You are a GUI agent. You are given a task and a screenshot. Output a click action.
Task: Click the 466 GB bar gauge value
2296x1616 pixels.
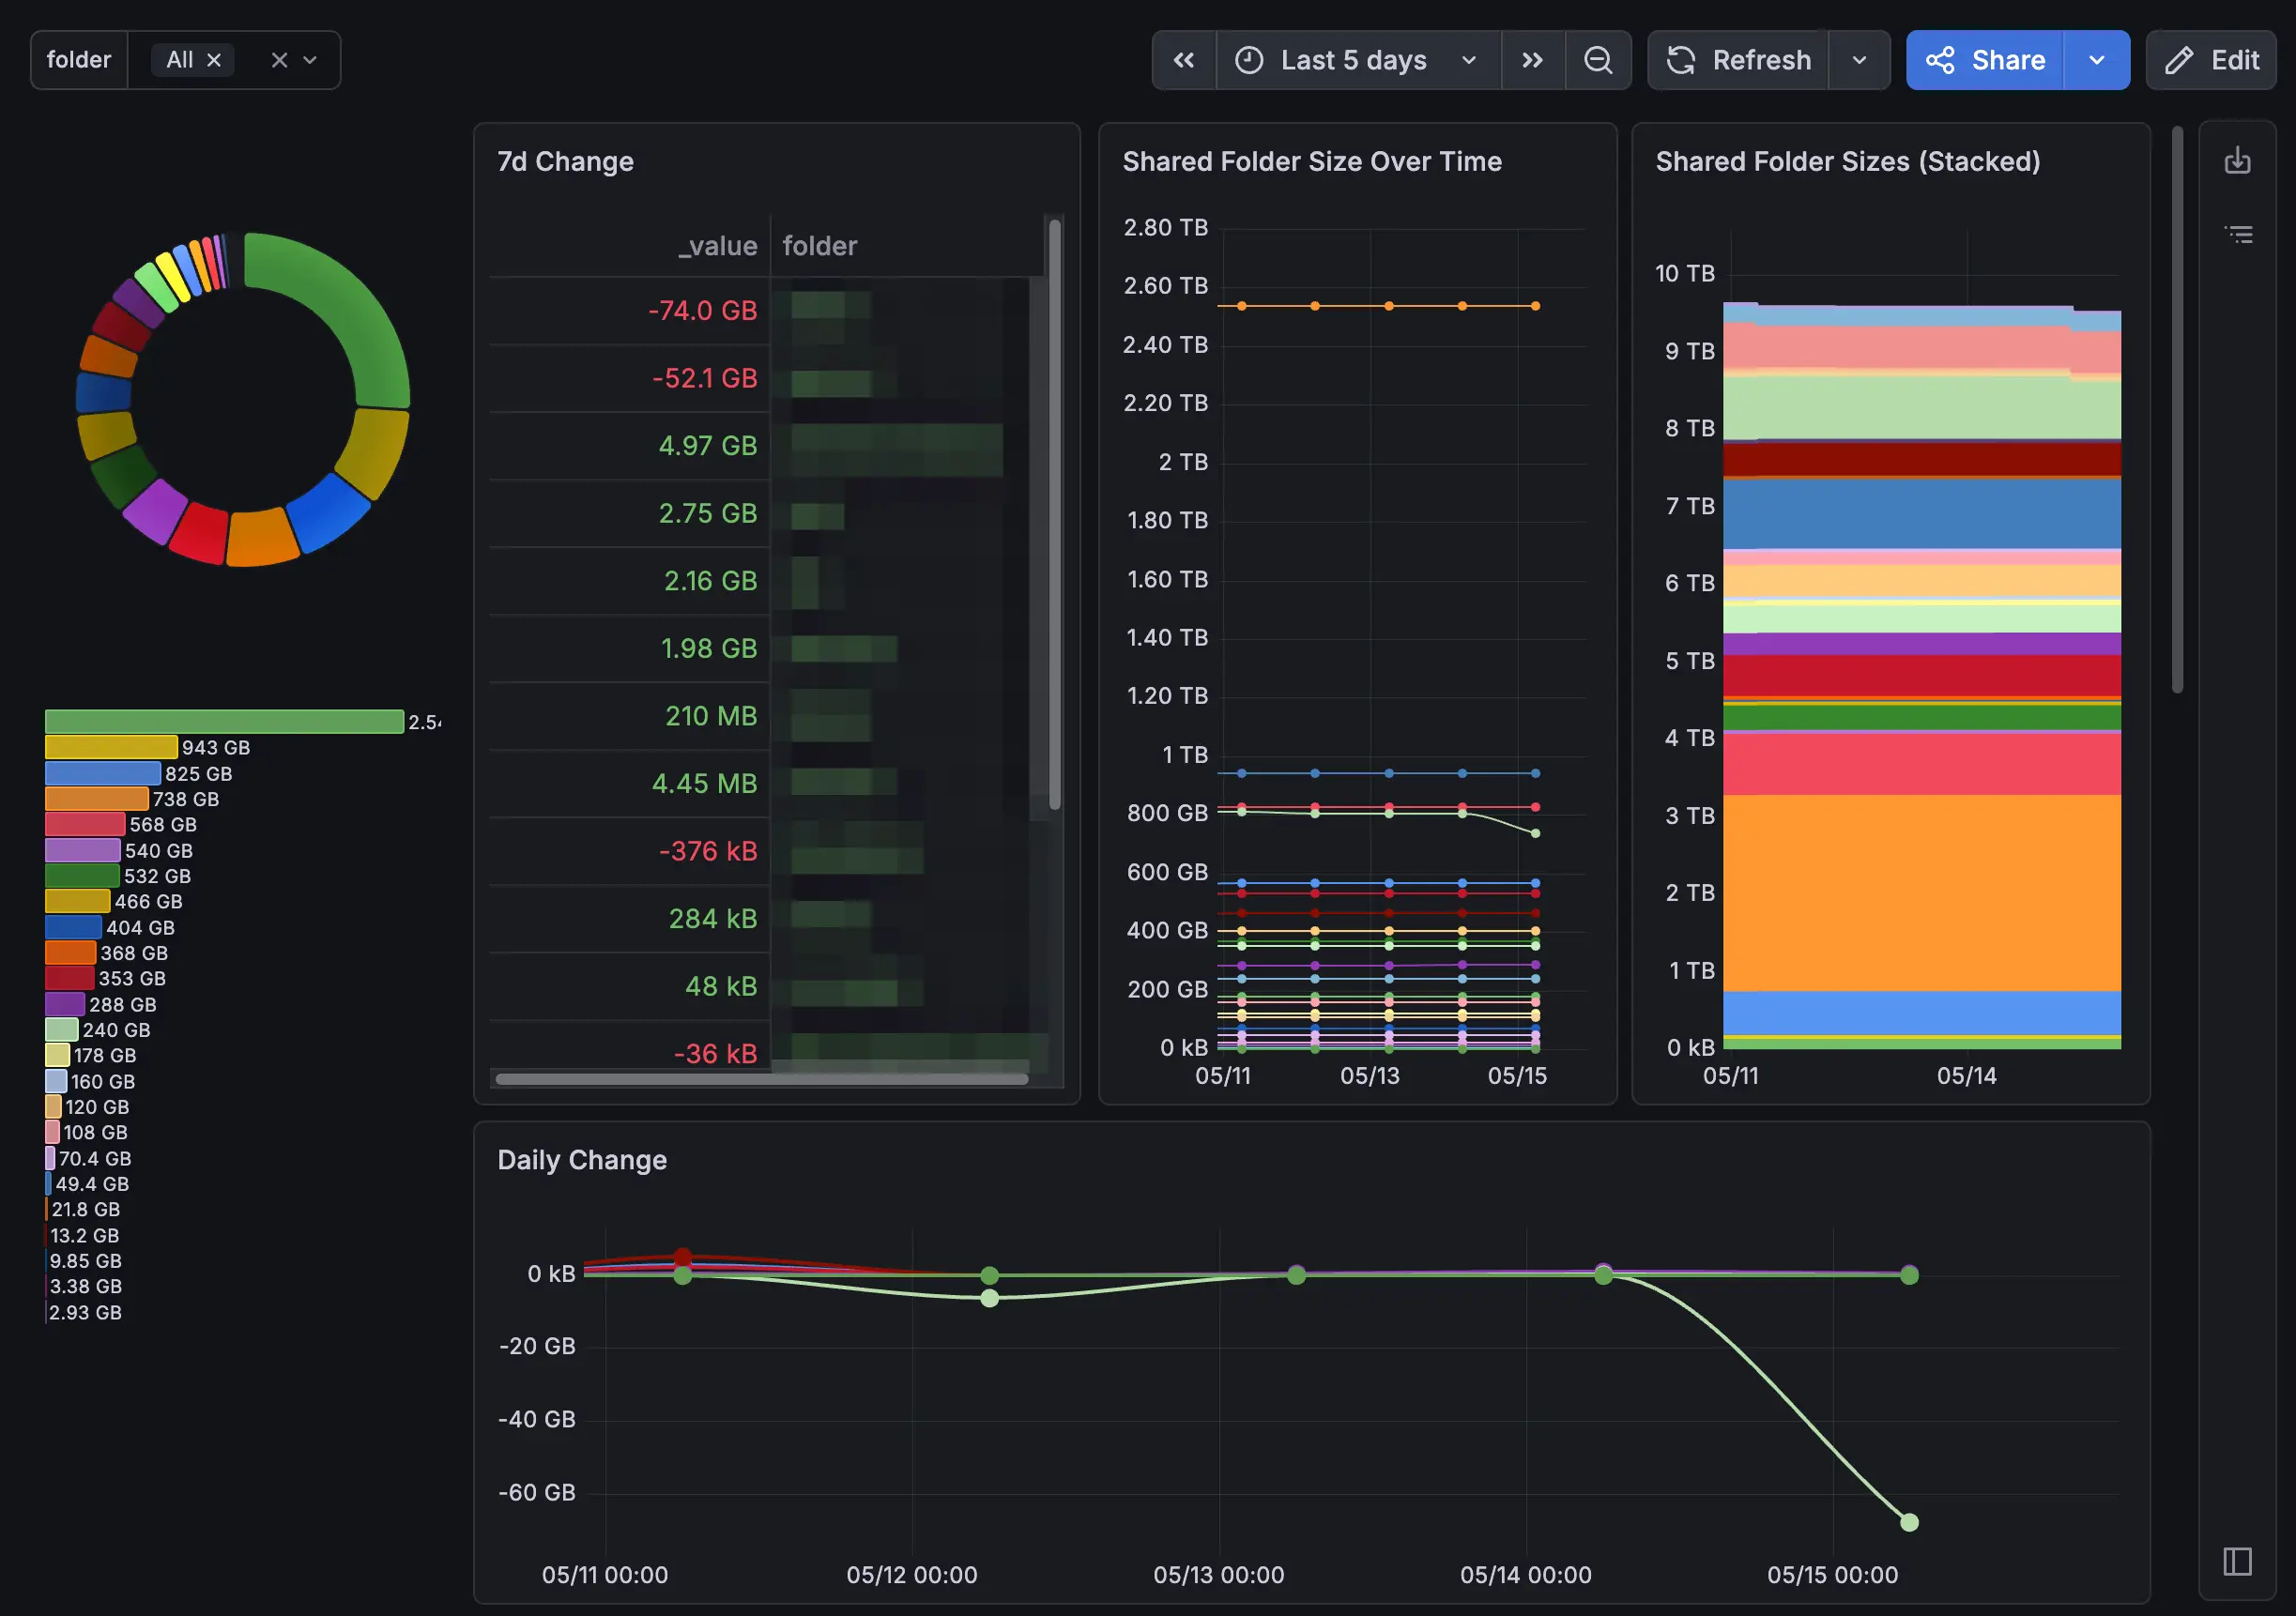(x=148, y=901)
